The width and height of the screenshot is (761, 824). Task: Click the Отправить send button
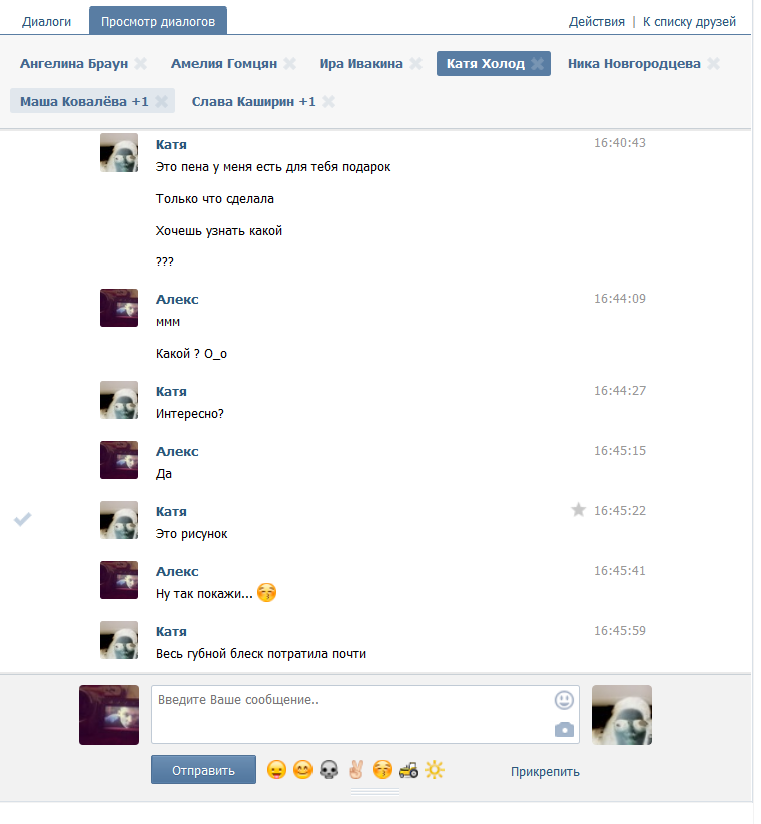click(203, 770)
